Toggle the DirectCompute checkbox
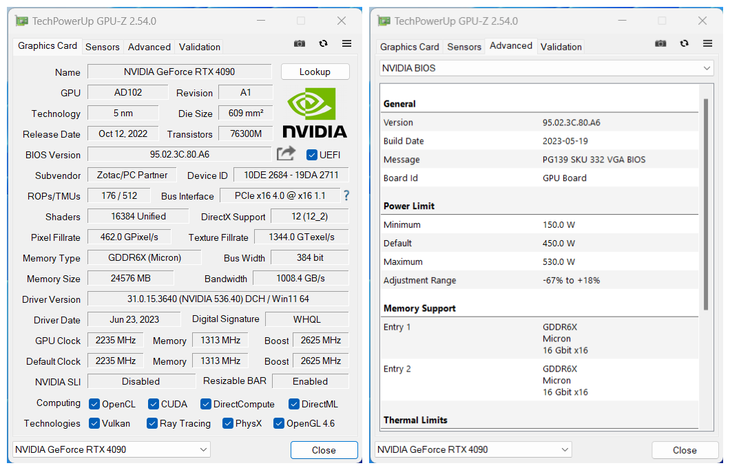This screenshot has height=470, width=730. (x=206, y=404)
